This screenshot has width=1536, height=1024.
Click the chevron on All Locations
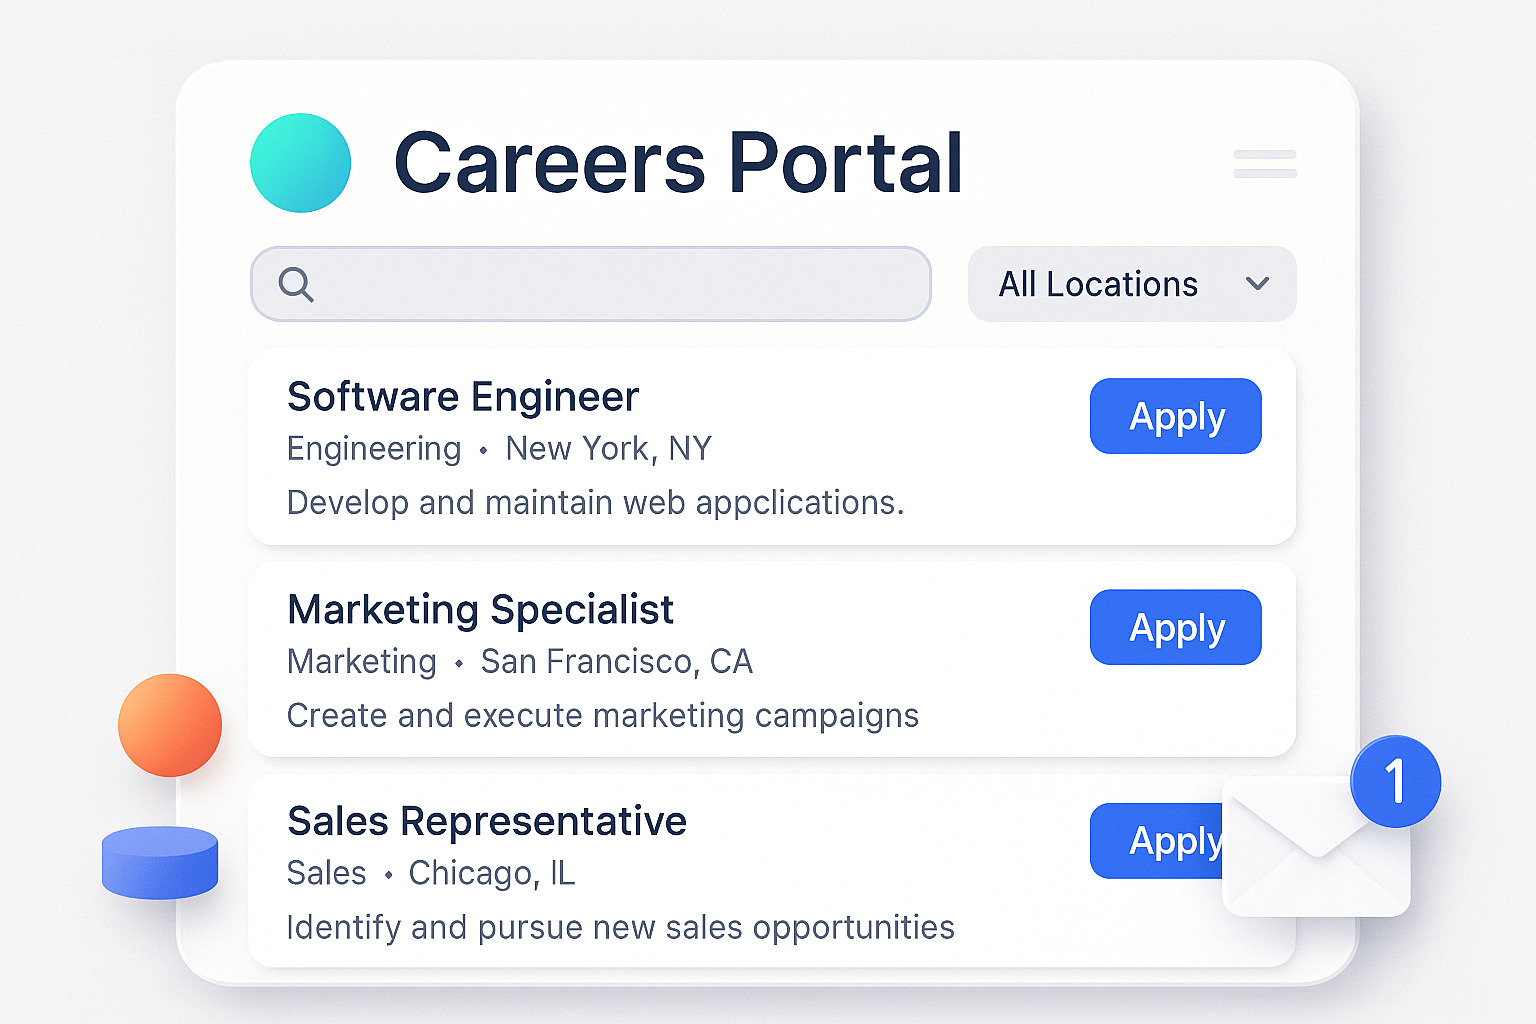point(1258,284)
